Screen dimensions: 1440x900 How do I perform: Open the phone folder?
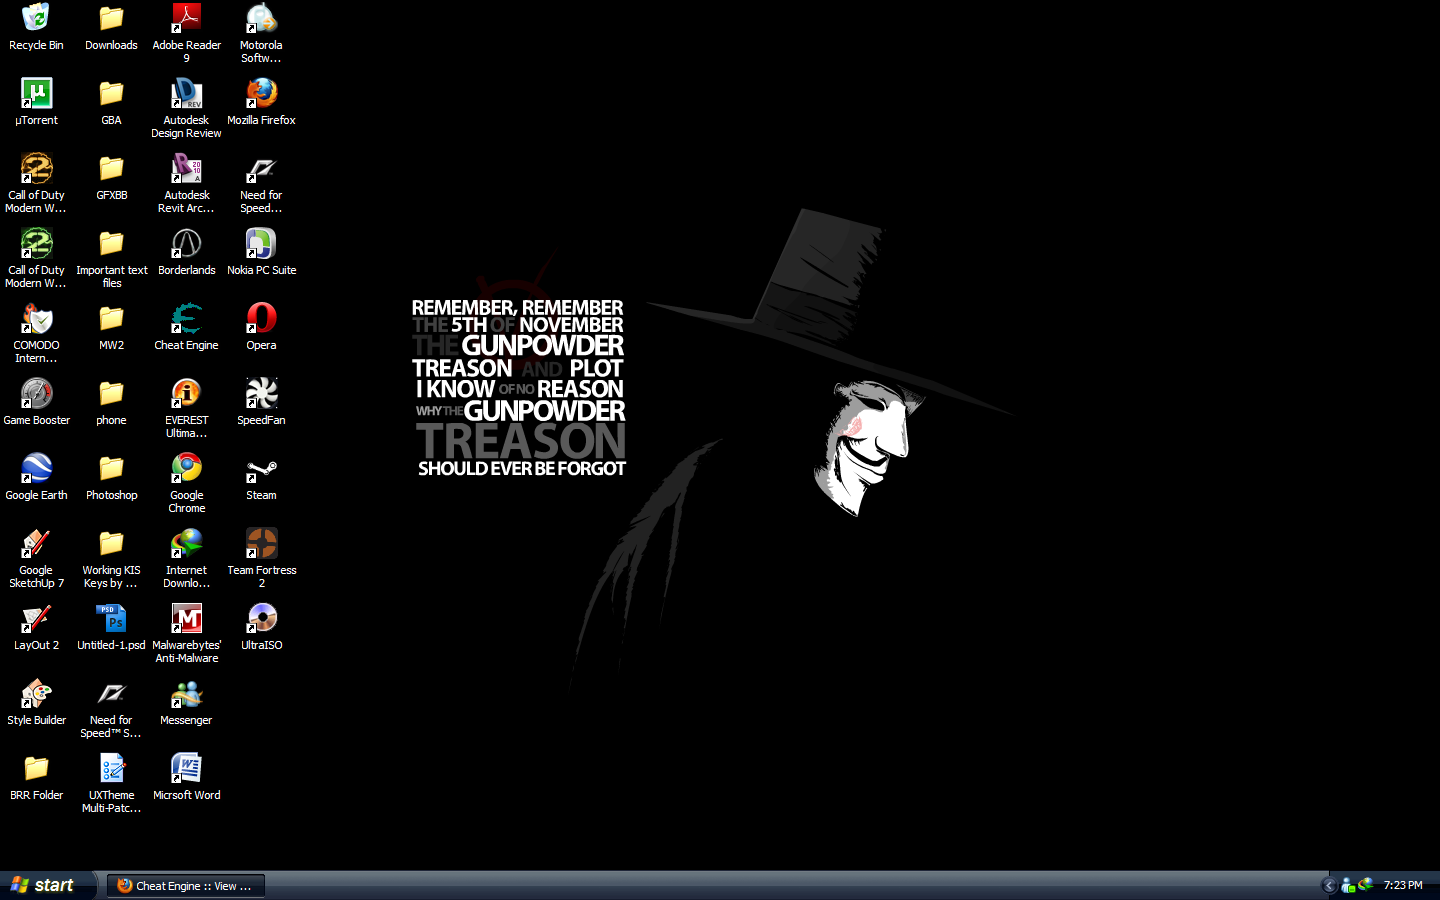click(111, 402)
